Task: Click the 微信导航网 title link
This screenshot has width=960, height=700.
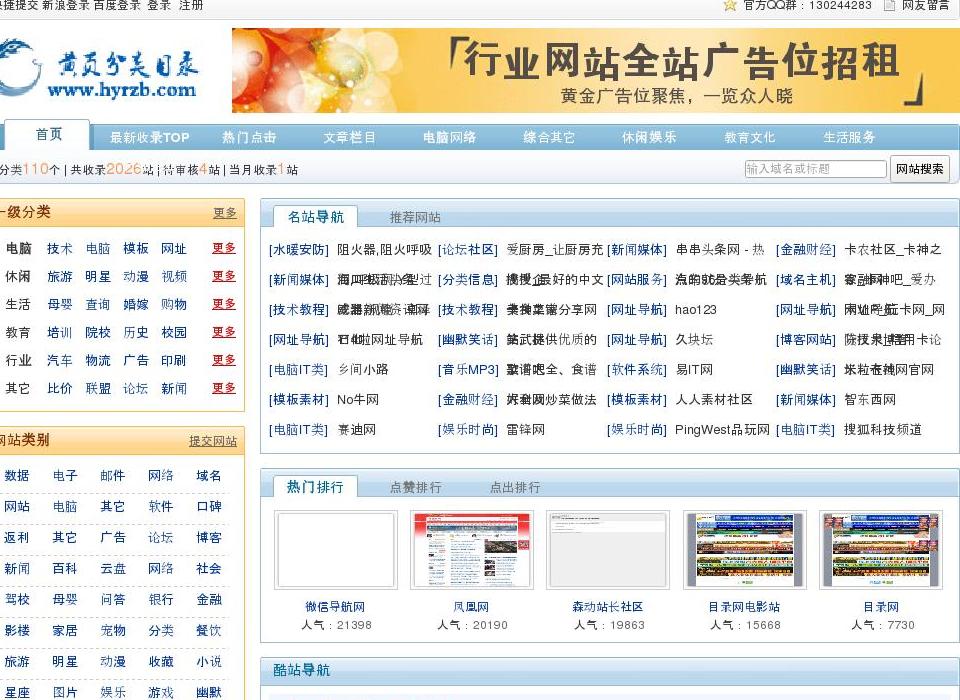Action: (x=335, y=607)
